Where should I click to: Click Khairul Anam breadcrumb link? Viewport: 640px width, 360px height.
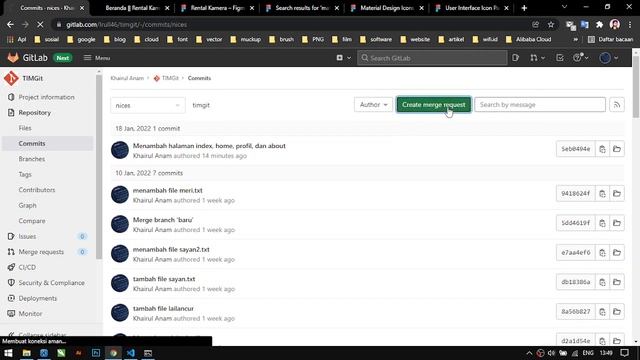click(127, 78)
